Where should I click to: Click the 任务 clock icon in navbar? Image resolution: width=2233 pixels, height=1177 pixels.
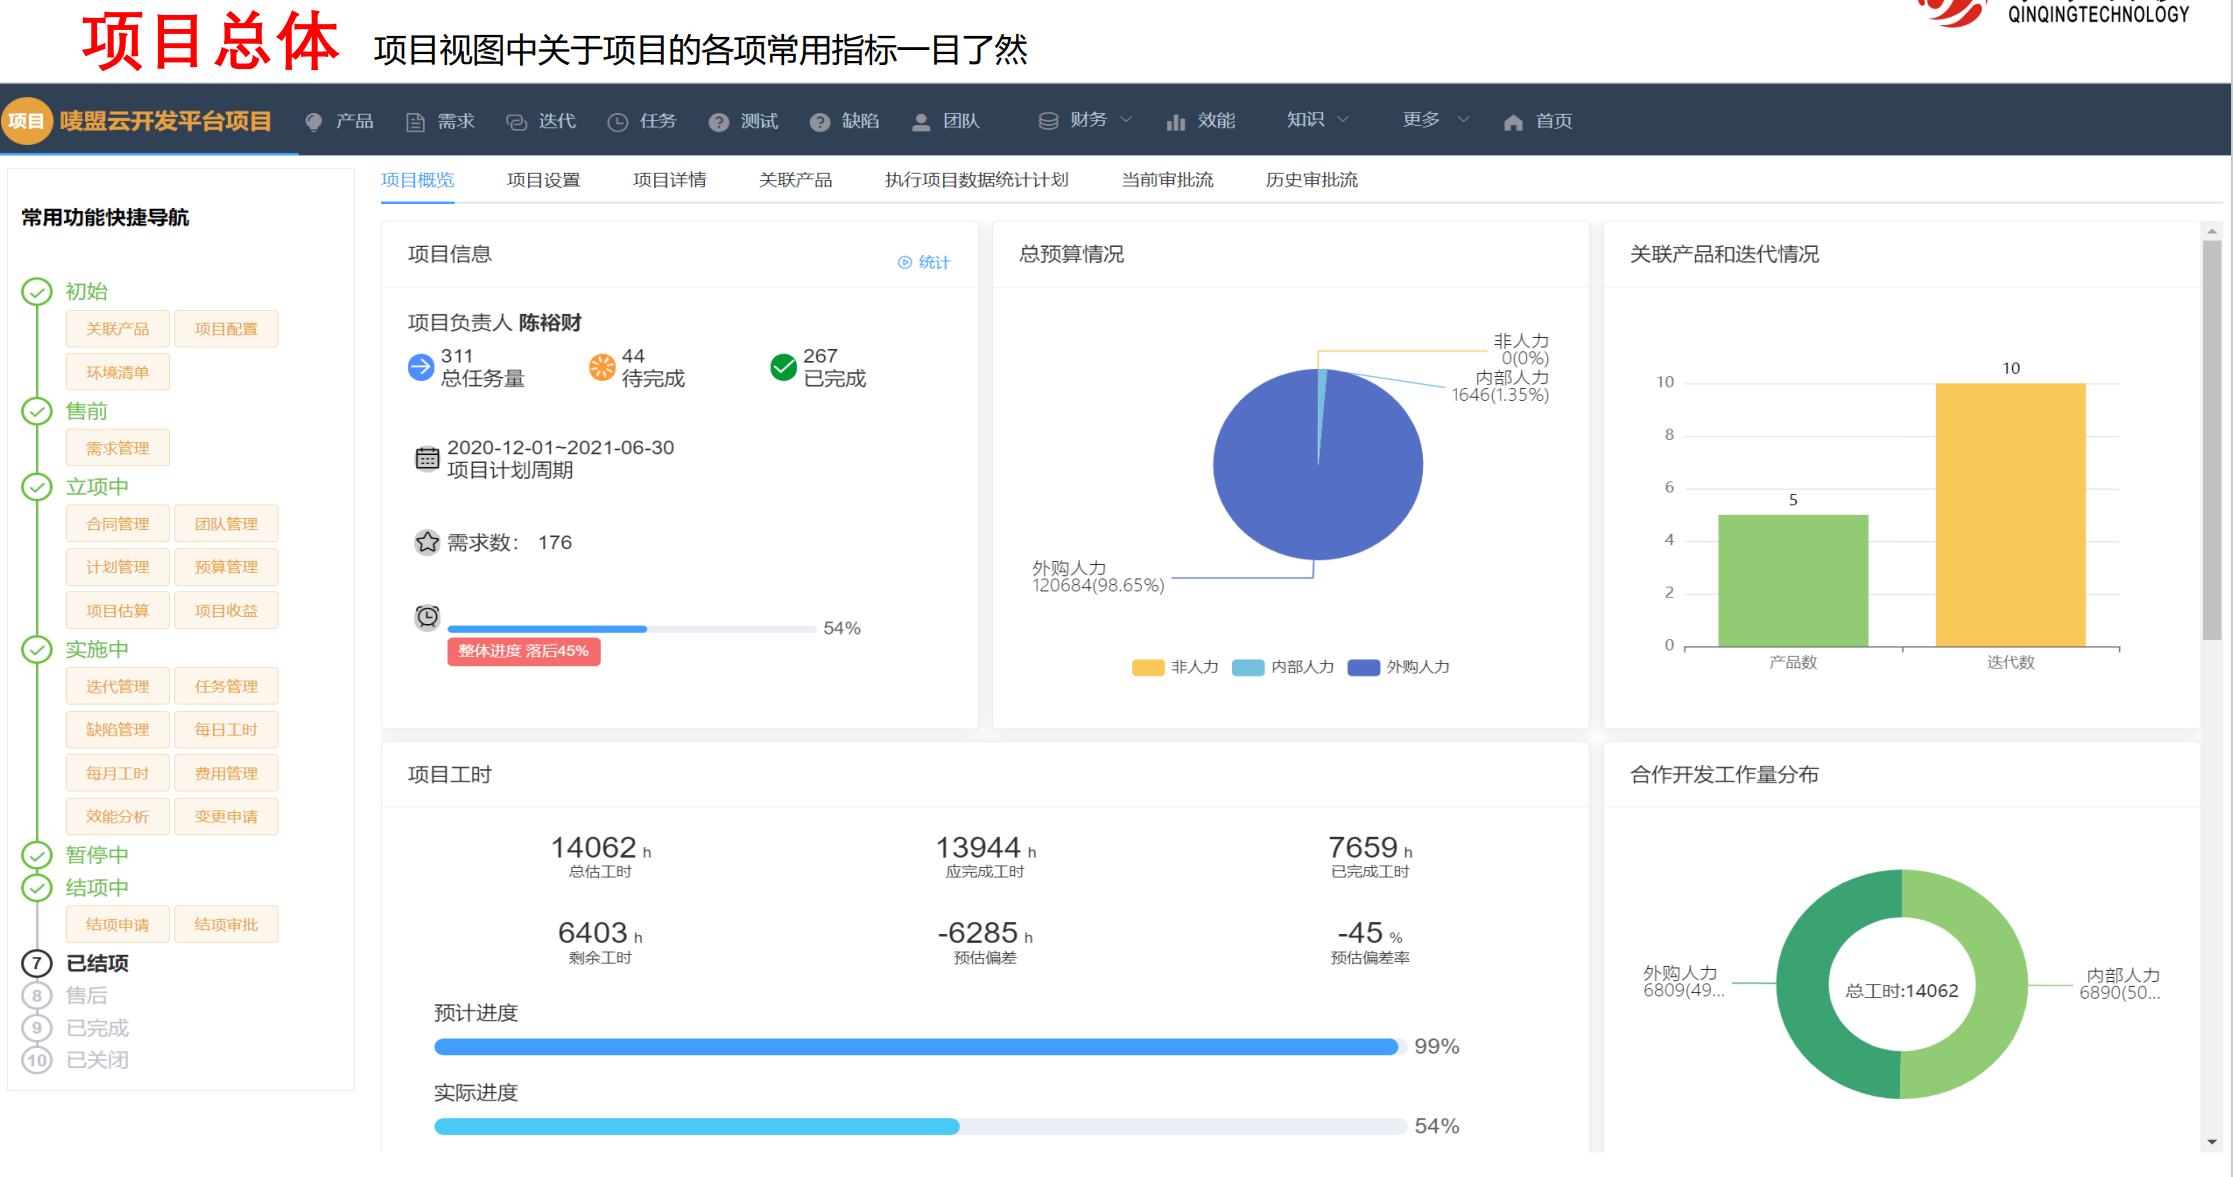[618, 122]
